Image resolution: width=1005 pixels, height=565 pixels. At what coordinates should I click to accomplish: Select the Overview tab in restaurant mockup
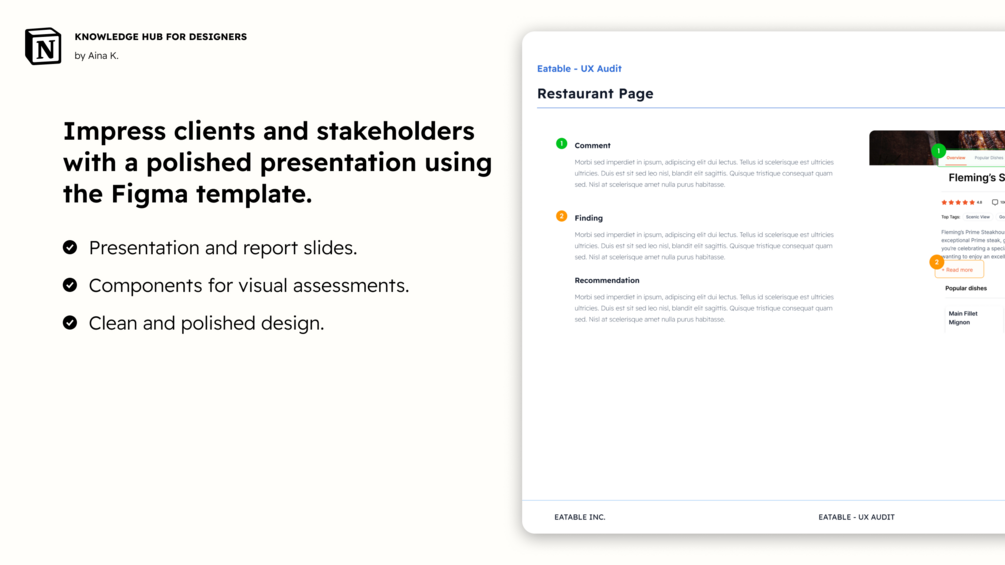pos(956,158)
